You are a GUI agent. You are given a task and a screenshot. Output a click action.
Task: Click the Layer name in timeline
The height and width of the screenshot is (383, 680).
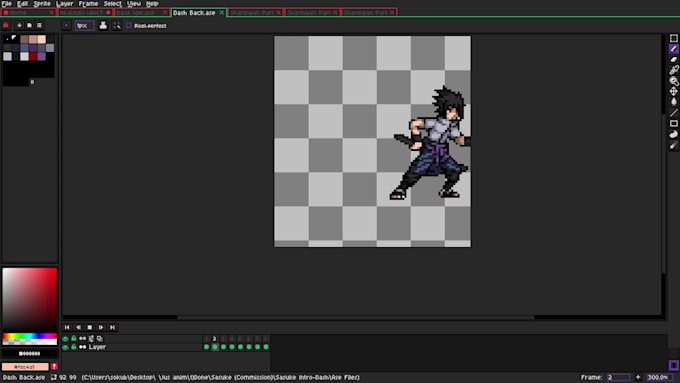coord(97,347)
